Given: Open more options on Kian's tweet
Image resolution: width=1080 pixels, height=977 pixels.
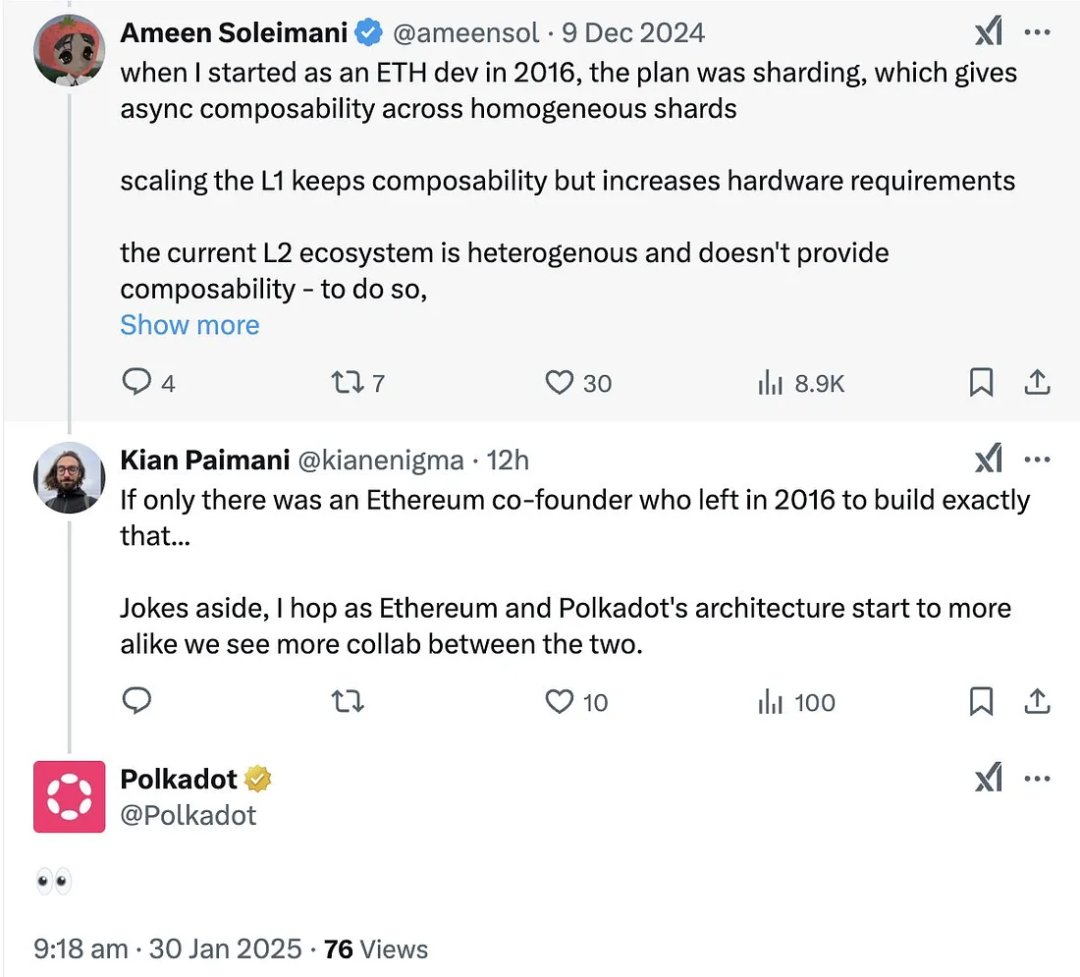Looking at the screenshot, I should (x=1037, y=459).
